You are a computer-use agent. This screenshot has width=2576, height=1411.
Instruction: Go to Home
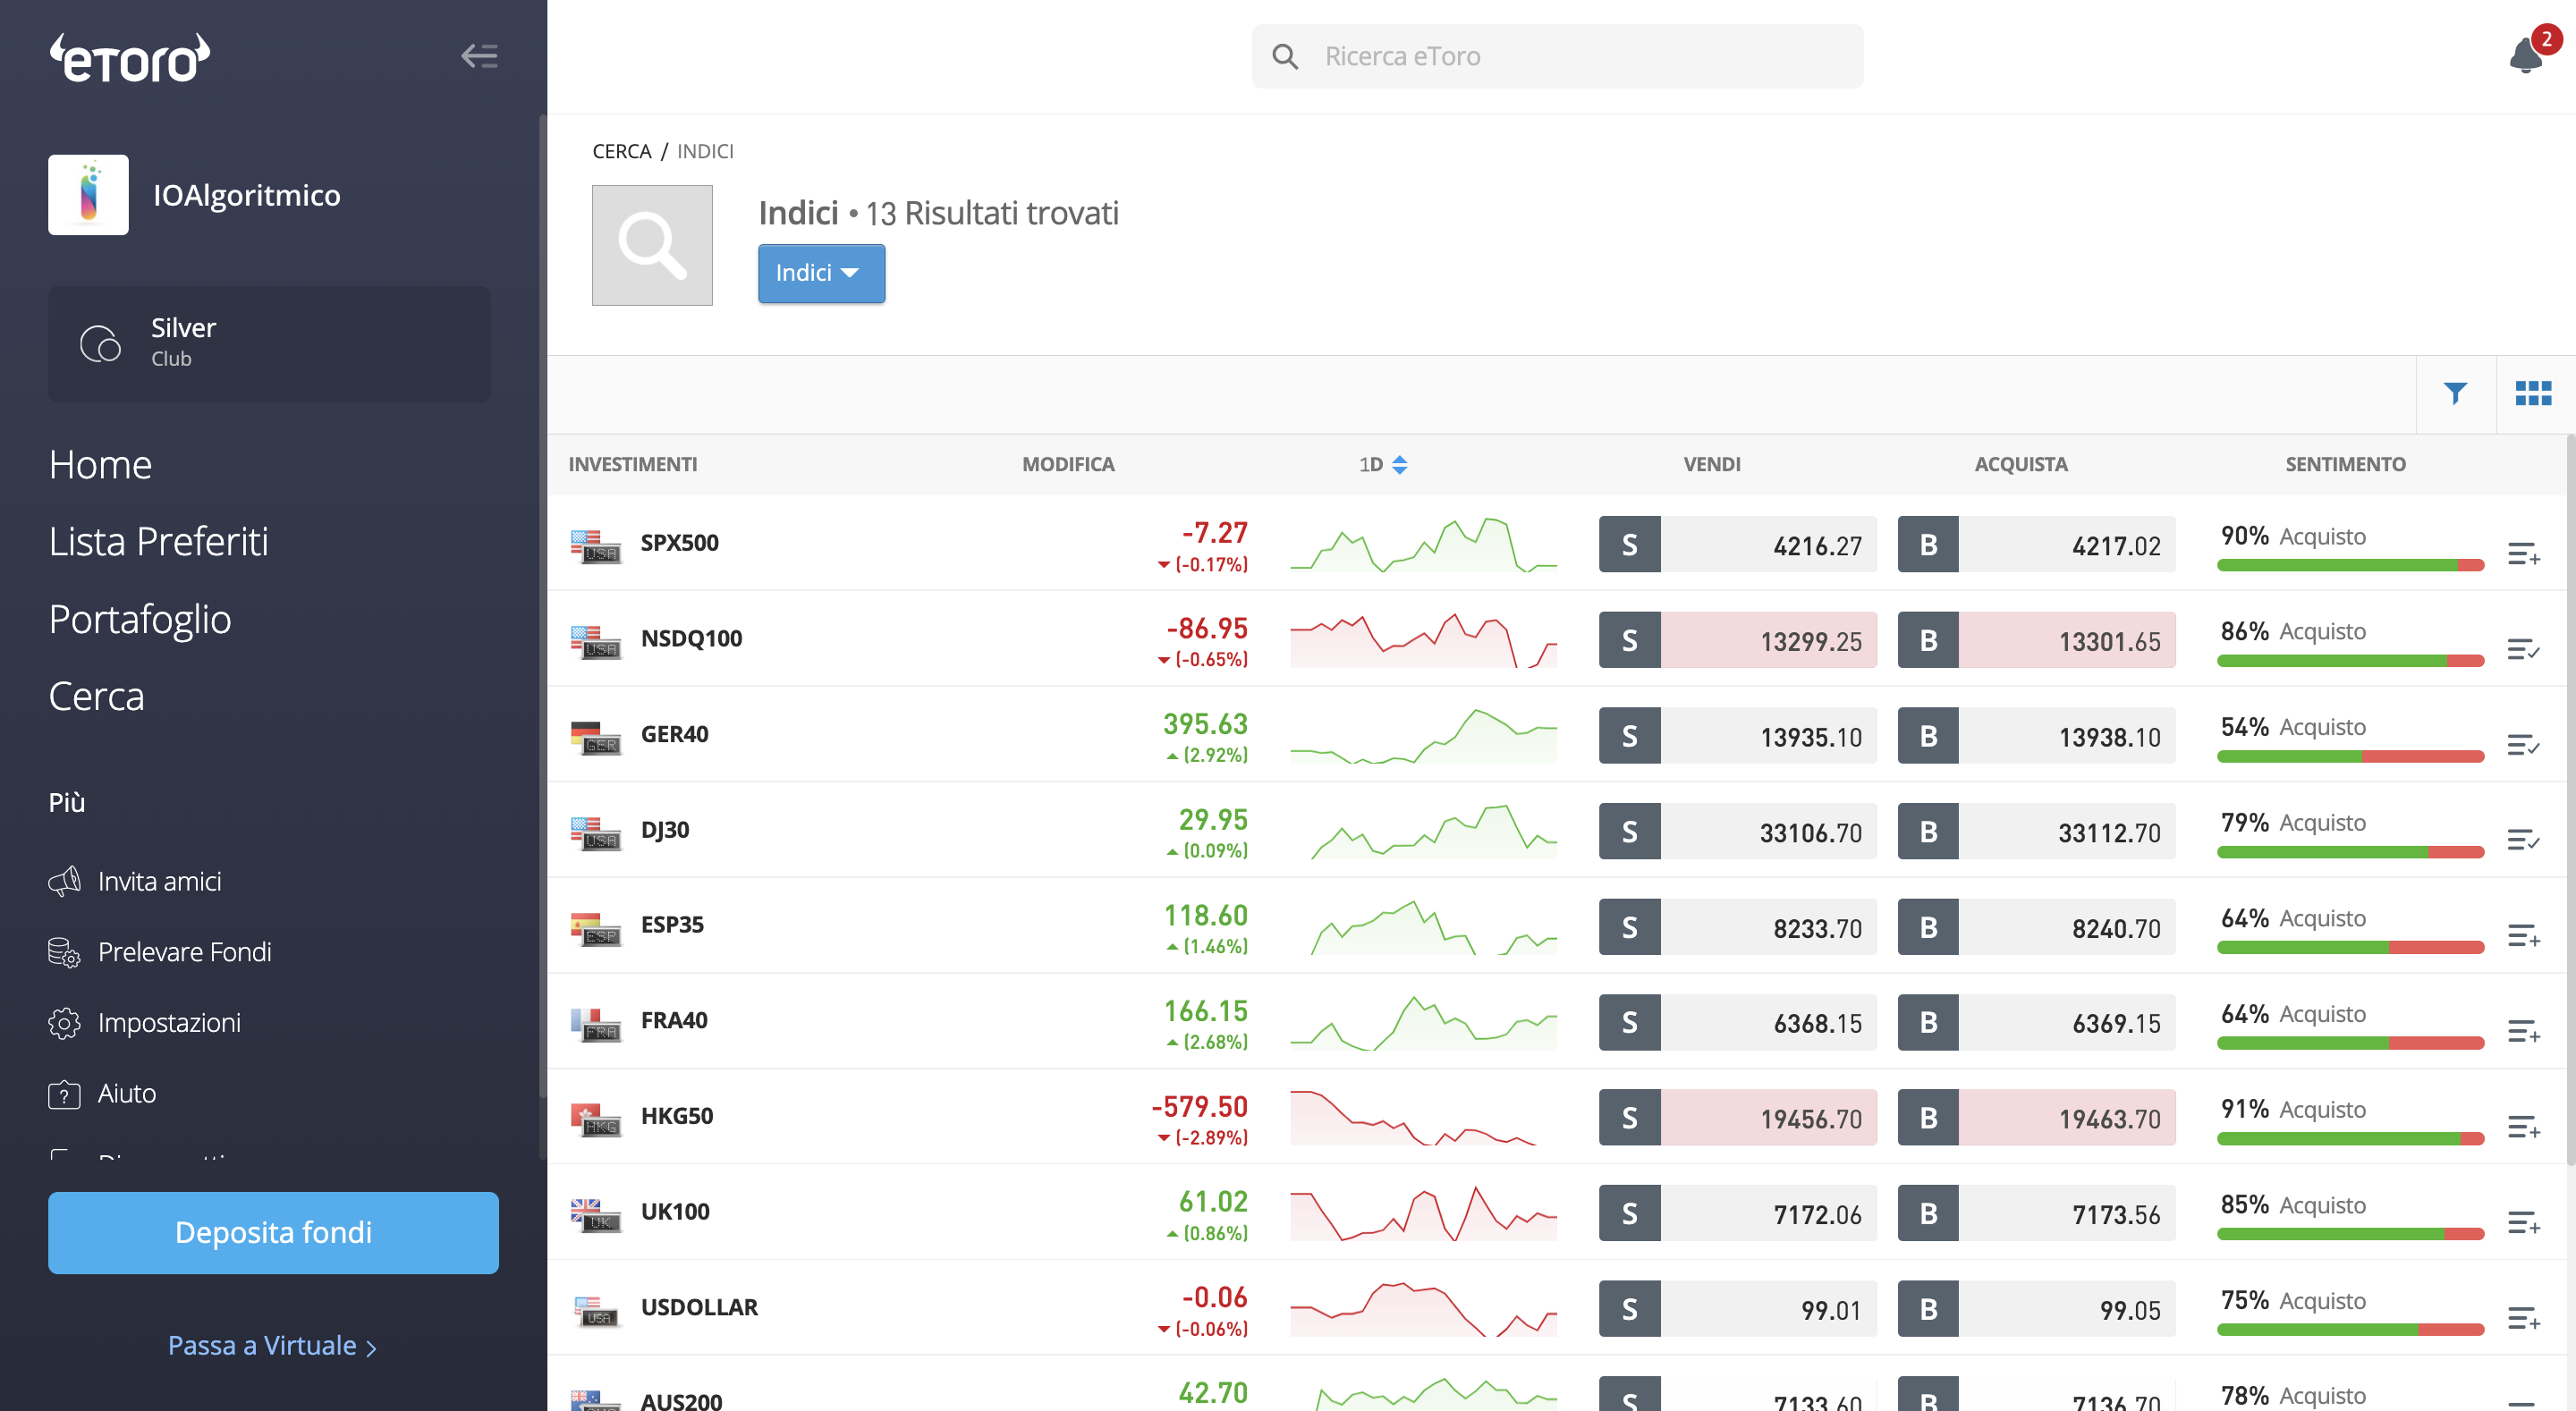(100, 465)
